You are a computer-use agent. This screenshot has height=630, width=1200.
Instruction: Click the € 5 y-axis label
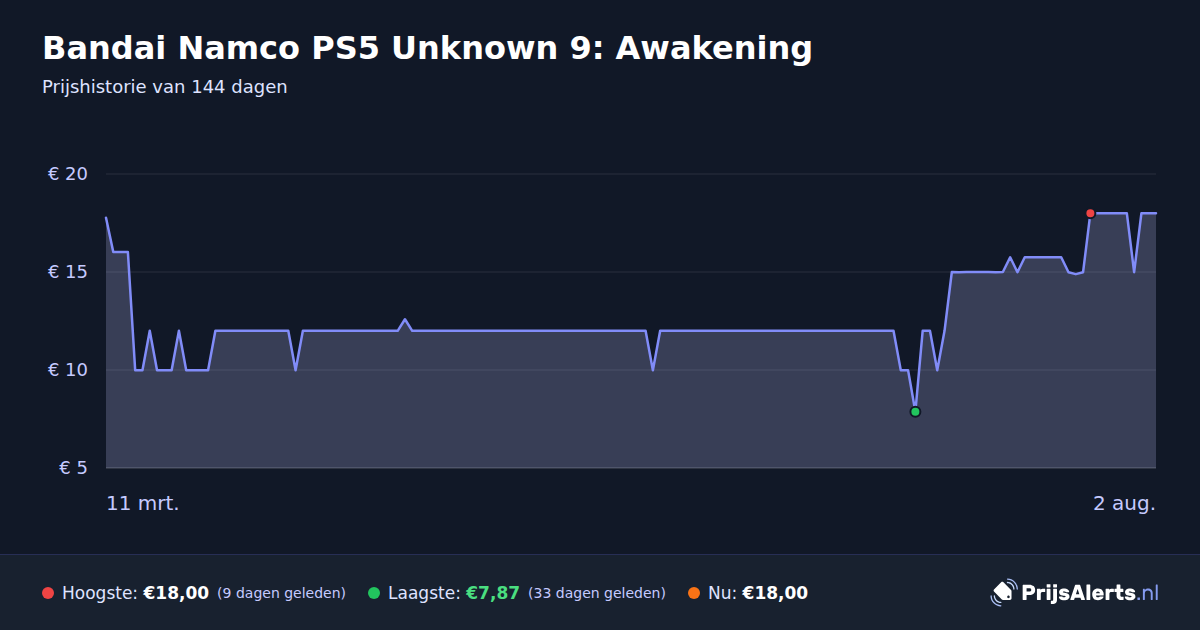click(74, 468)
